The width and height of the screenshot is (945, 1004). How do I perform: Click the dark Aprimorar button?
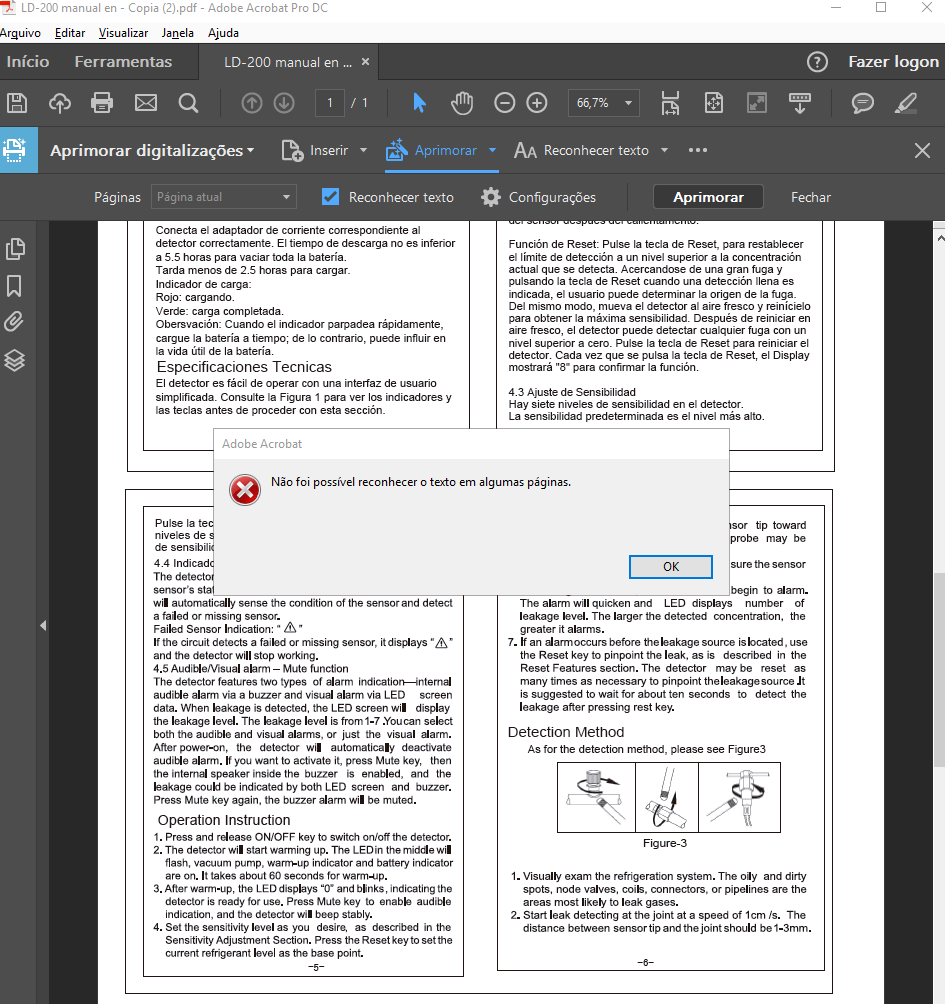coord(708,197)
